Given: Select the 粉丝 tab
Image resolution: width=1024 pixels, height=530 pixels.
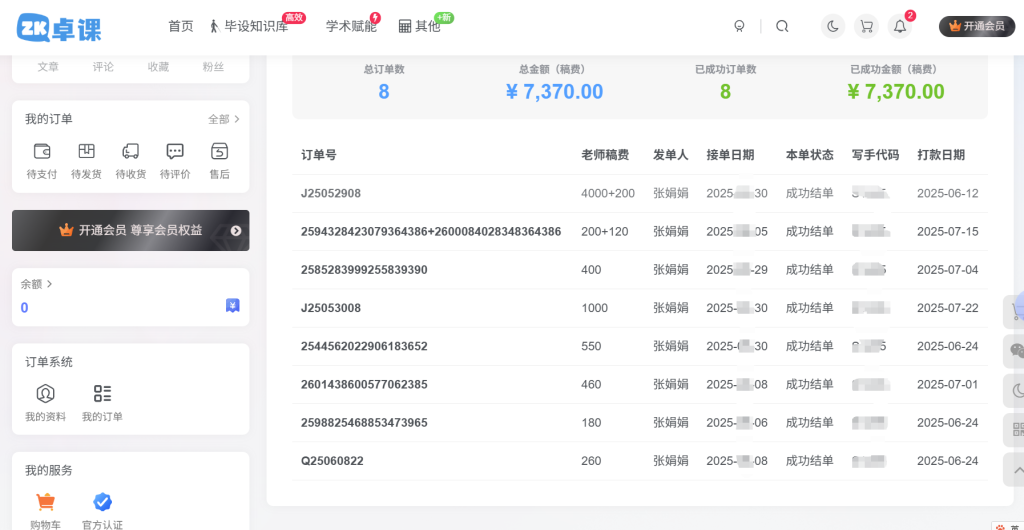Looking at the screenshot, I should pyautogui.click(x=214, y=67).
